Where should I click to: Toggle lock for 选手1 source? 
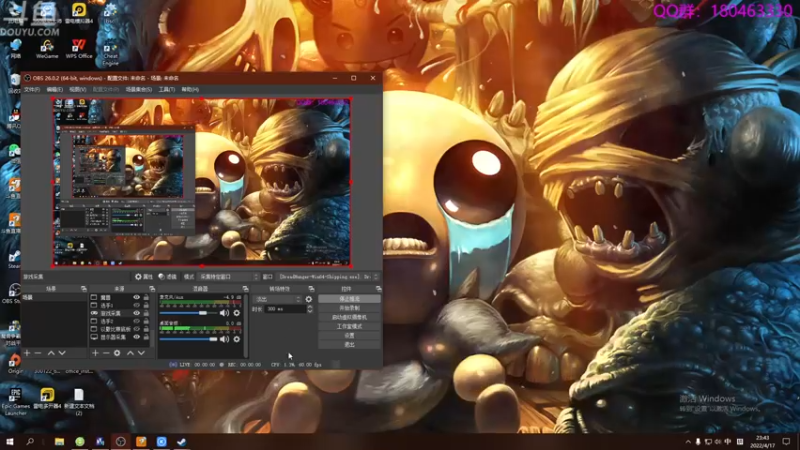146,305
